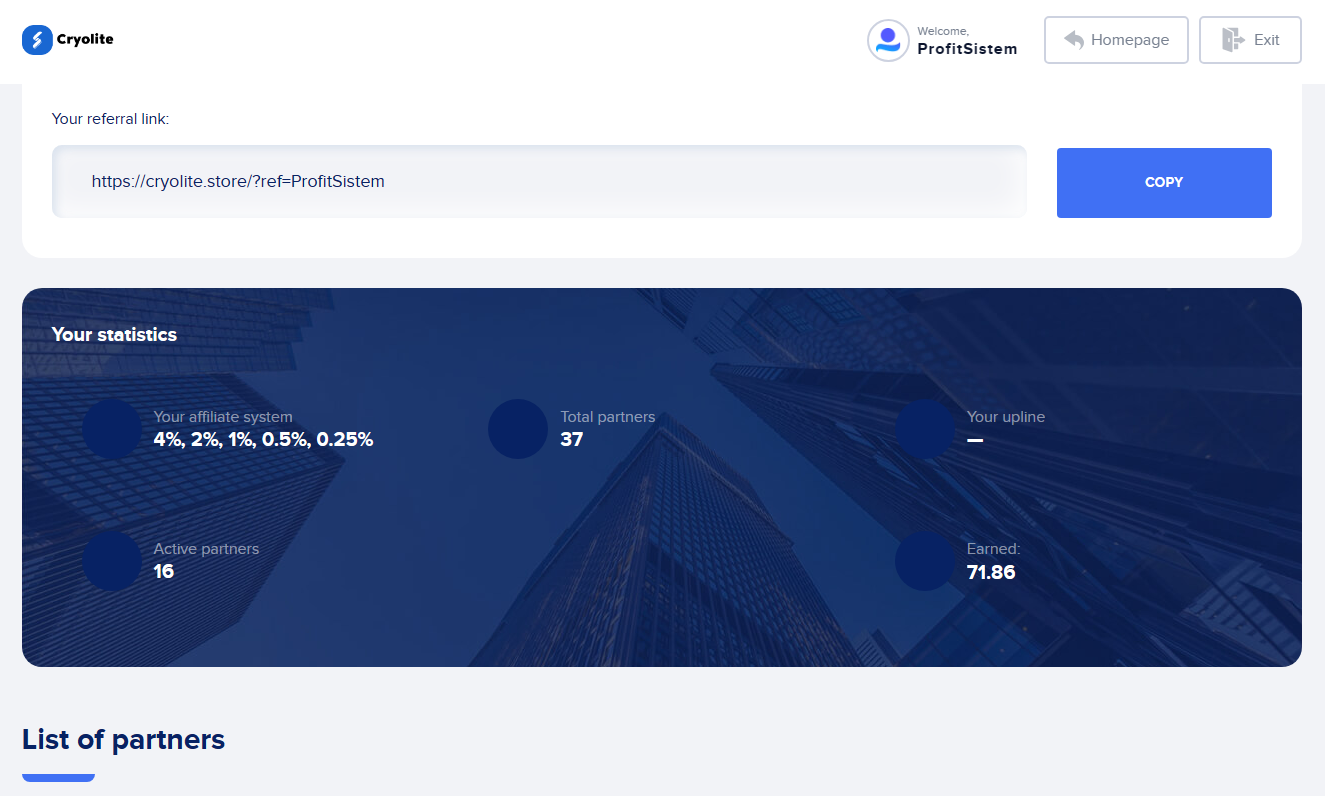Viewport: 1325px width, 796px height.
Task: Click the circle icon beside Total partners
Action: (517, 429)
